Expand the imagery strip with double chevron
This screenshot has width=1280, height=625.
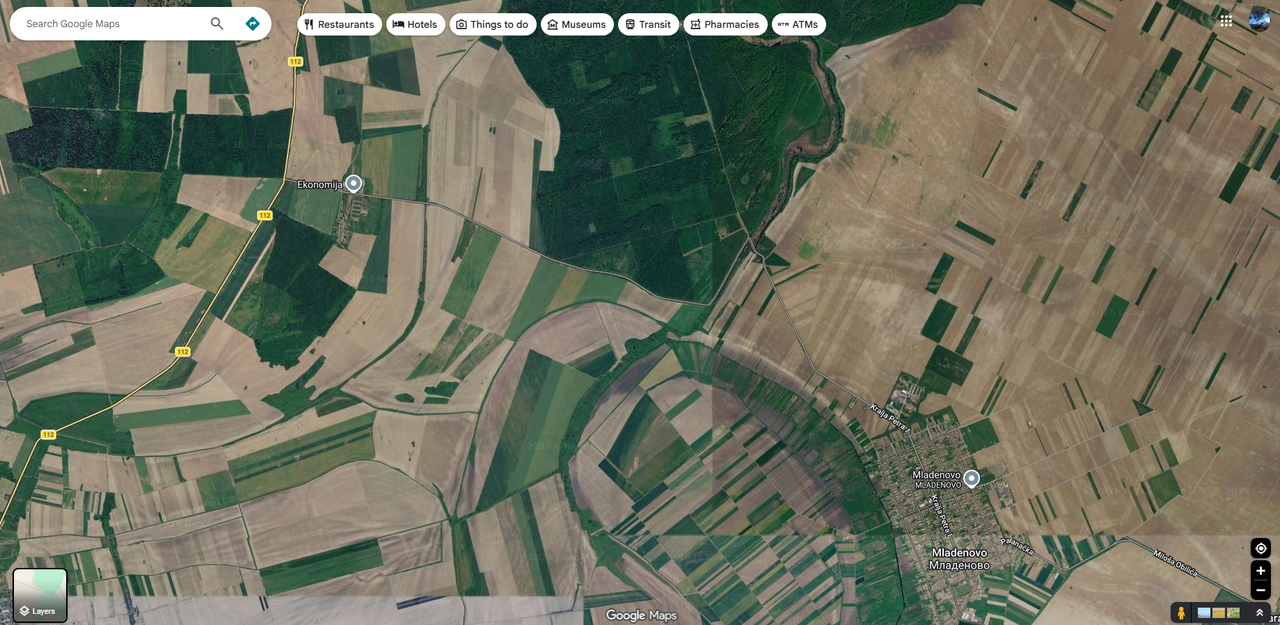(x=1259, y=612)
